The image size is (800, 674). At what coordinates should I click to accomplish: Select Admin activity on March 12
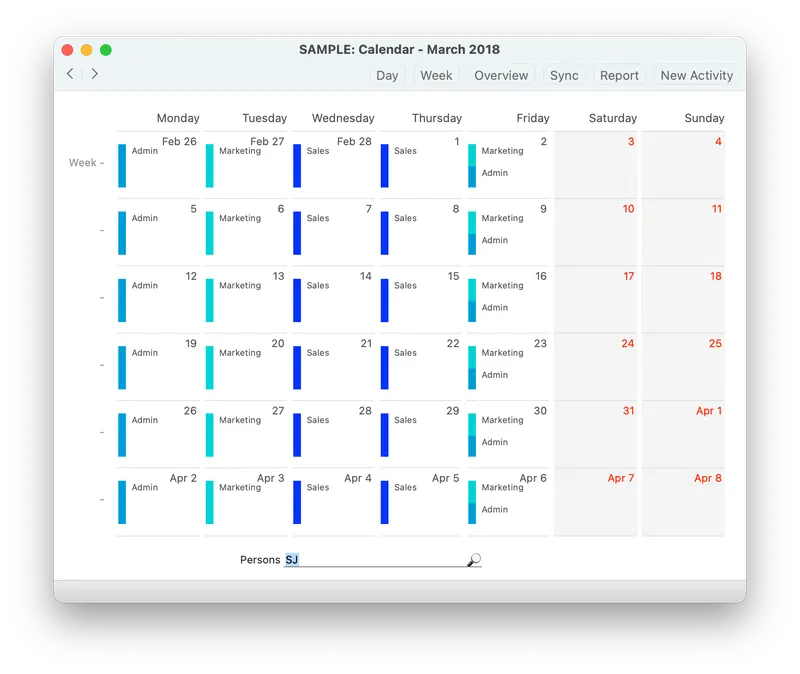pyautogui.click(x=144, y=286)
